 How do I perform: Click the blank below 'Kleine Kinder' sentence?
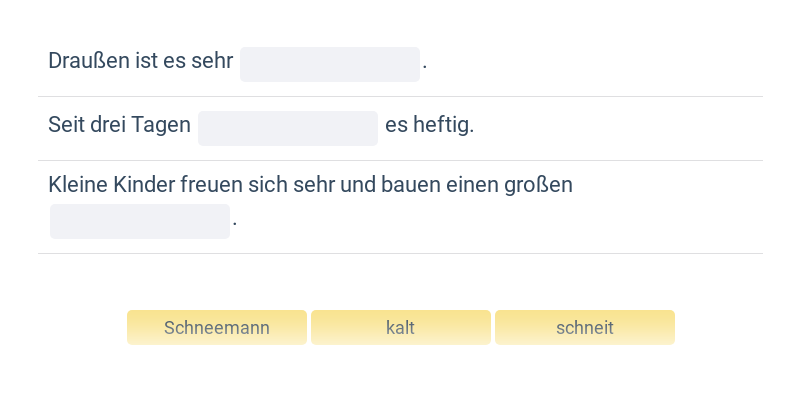[140, 221]
